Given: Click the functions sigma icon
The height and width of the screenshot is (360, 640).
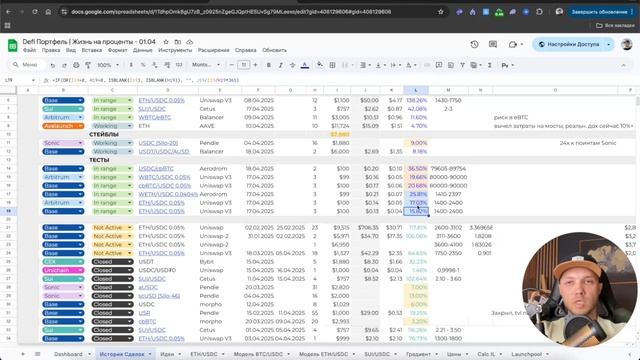Looking at the screenshot, I should [489, 65].
